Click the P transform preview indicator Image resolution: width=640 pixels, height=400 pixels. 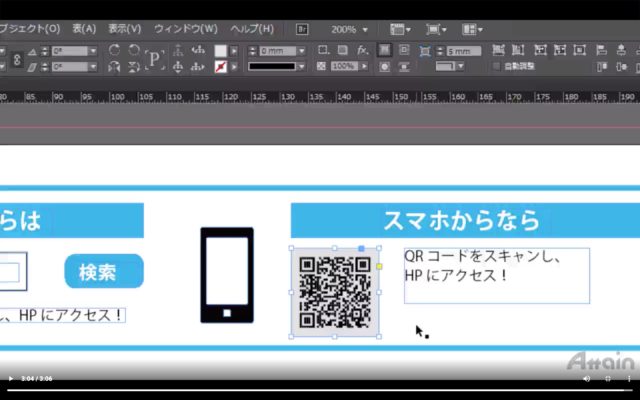[x=155, y=60]
